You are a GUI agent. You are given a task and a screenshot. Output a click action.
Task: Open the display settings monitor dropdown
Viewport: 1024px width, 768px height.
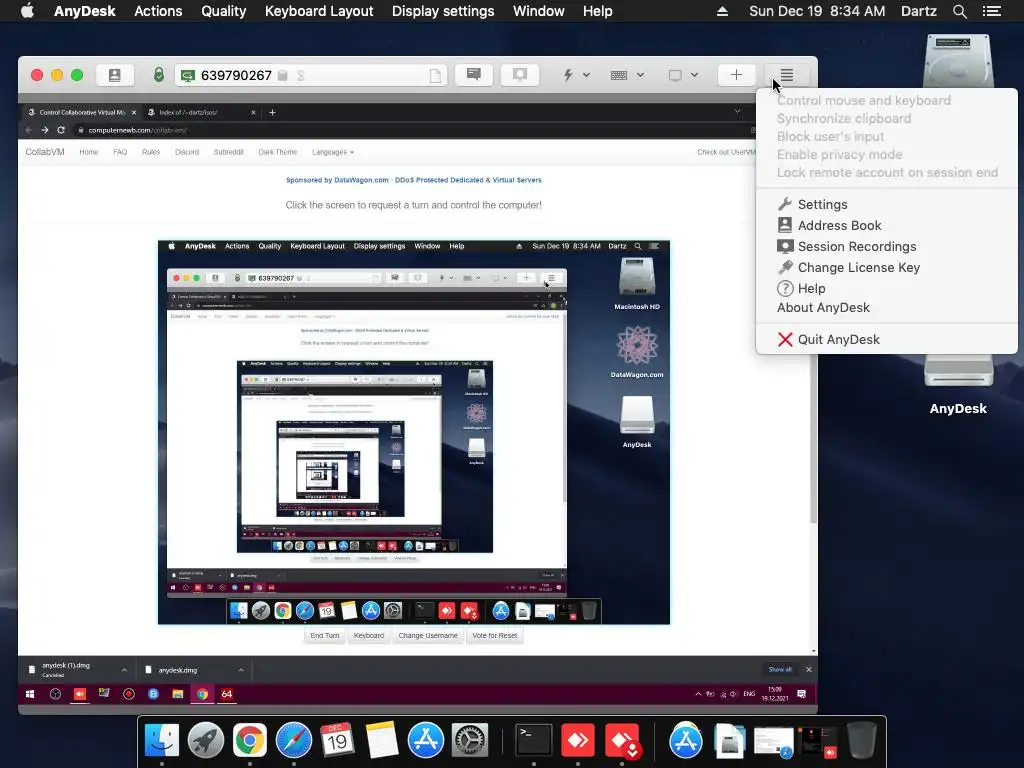tap(683, 75)
